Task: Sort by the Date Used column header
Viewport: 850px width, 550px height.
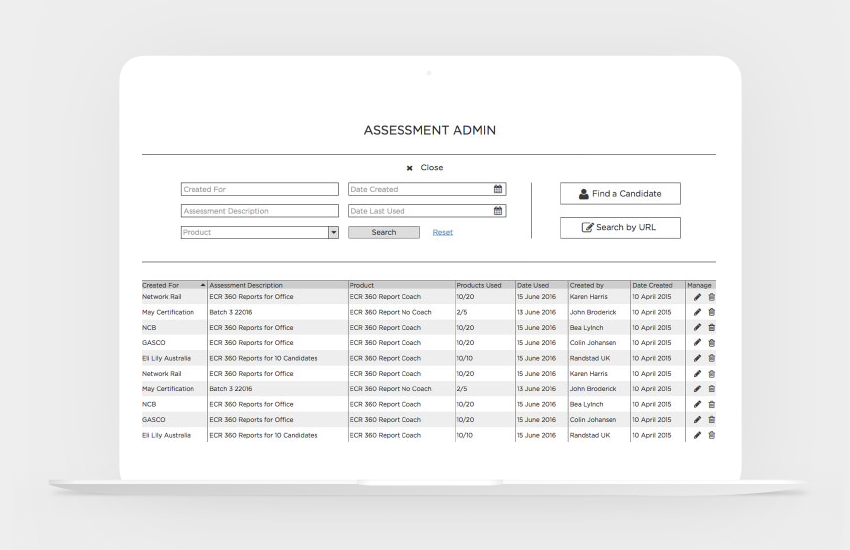Action: [533, 285]
